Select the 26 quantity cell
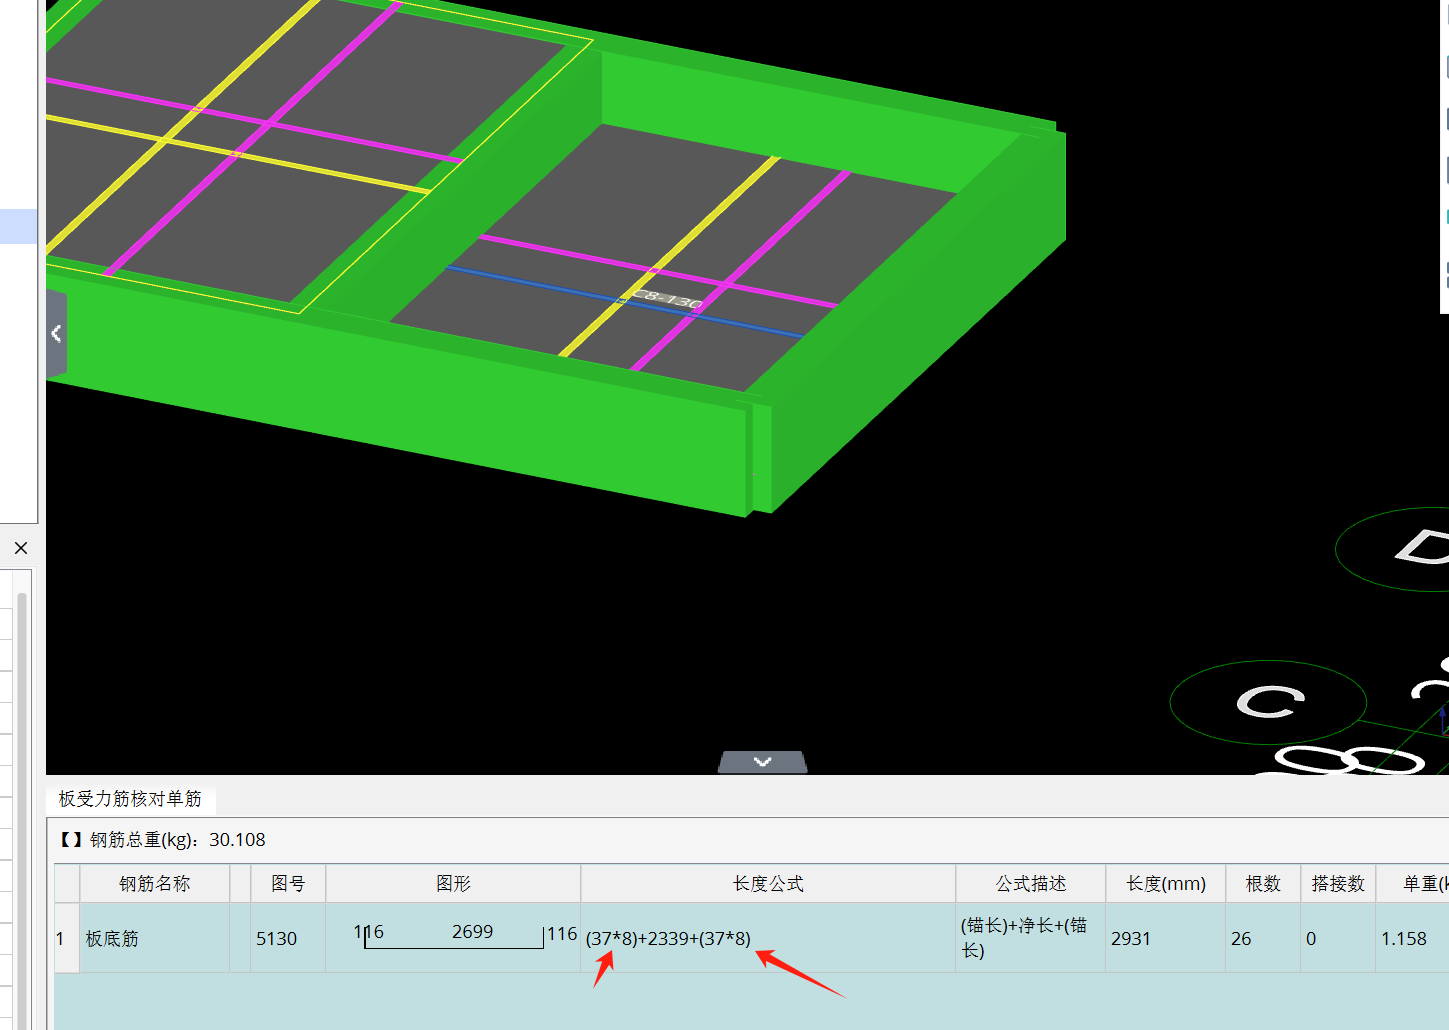Viewport: 1449px width, 1030px height. (x=1263, y=938)
